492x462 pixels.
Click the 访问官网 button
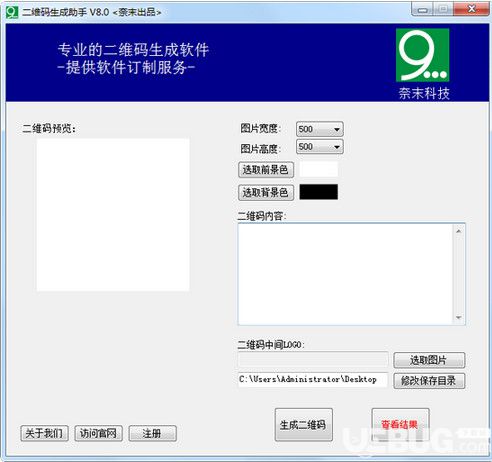coord(98,433)
